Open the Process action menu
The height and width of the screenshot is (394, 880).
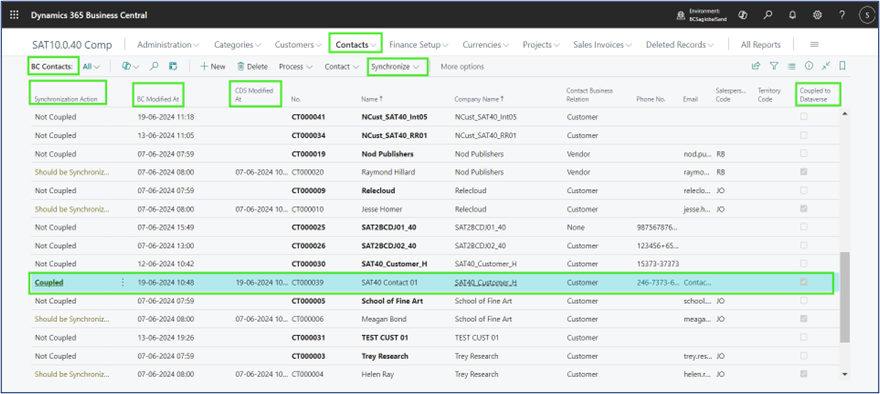click(x=296, y=66)
